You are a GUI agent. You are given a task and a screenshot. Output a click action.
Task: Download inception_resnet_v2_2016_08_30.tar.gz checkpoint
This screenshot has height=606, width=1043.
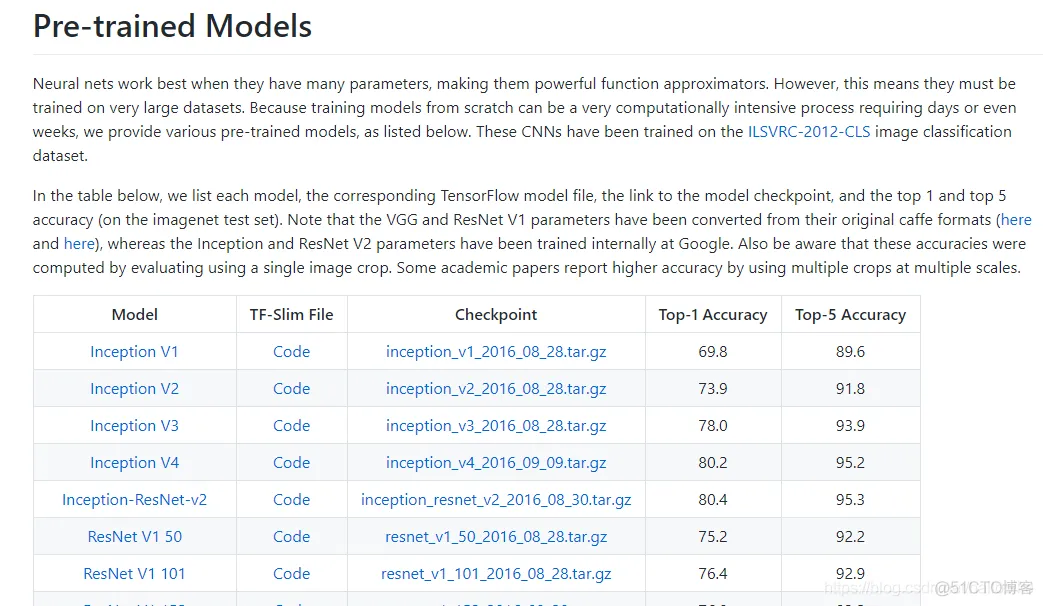coord(496,500)
